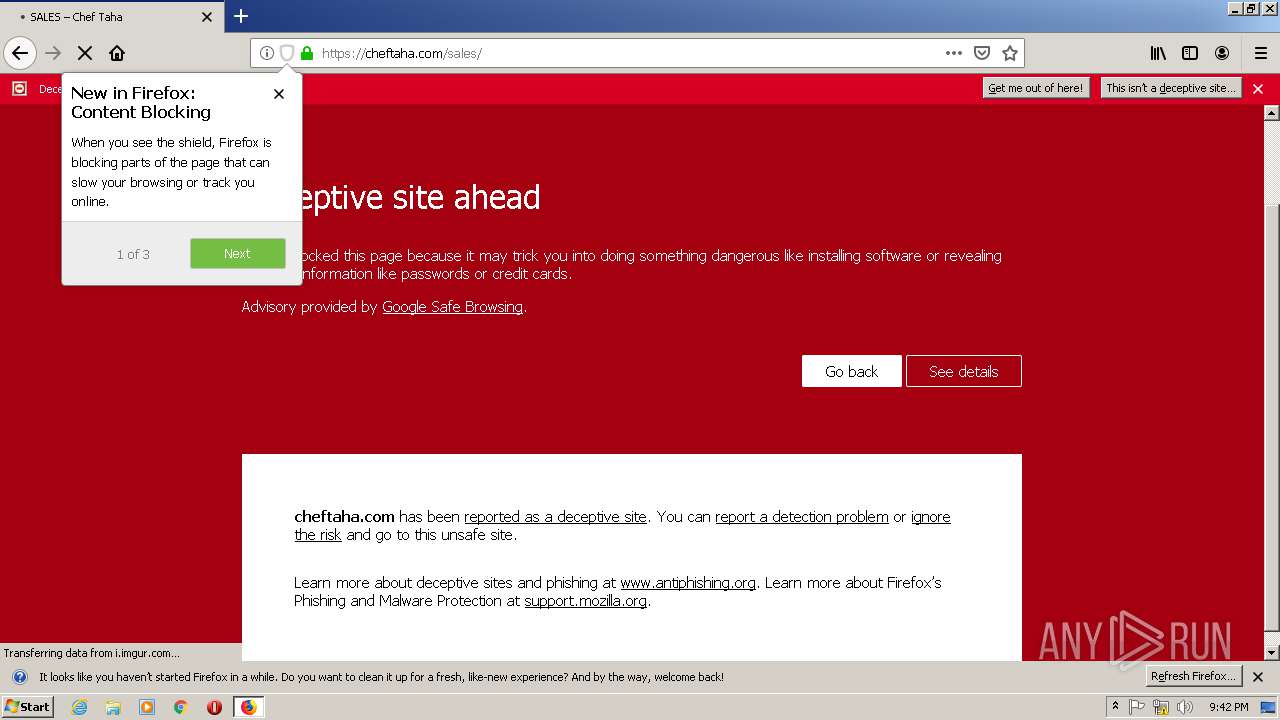
Task: Close the SALES – Chef Taha tab
Action: coord(207,17)
